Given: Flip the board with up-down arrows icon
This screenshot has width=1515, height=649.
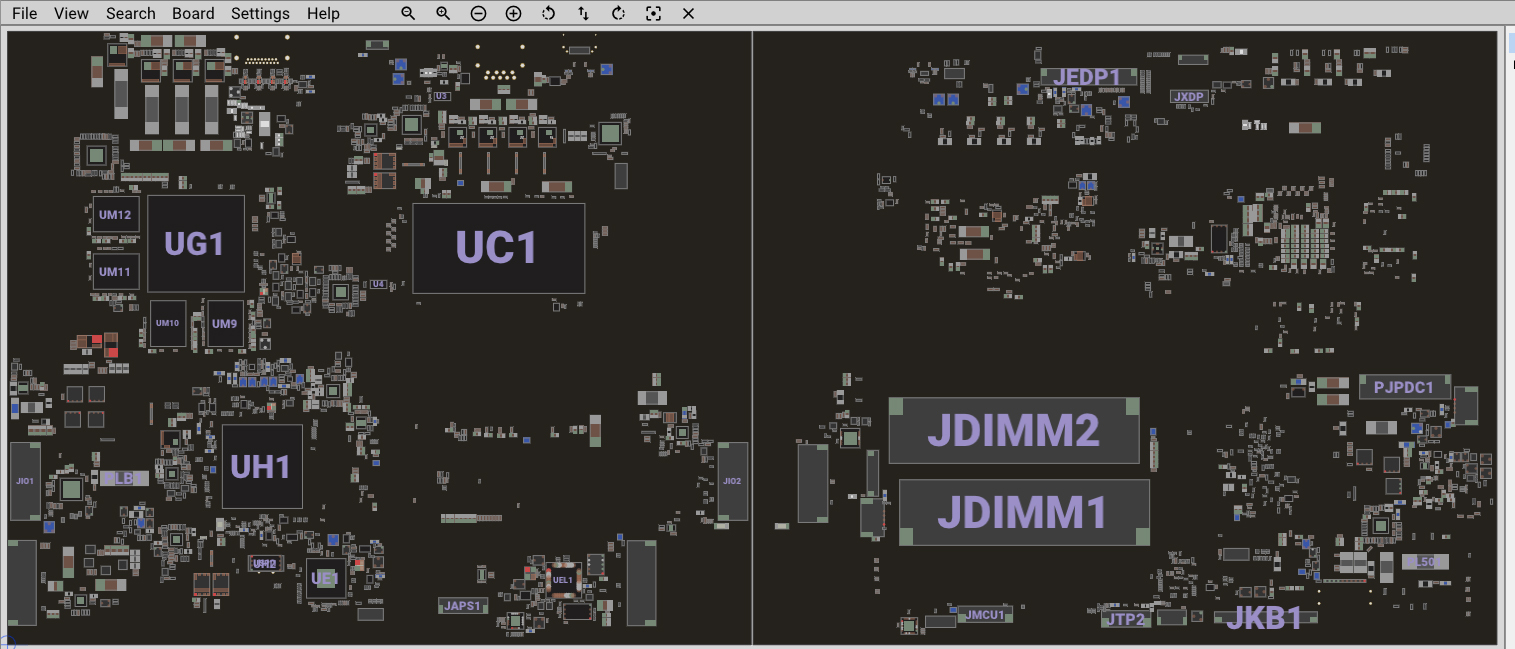Looking at the screenshot, I should coord(583,14).
